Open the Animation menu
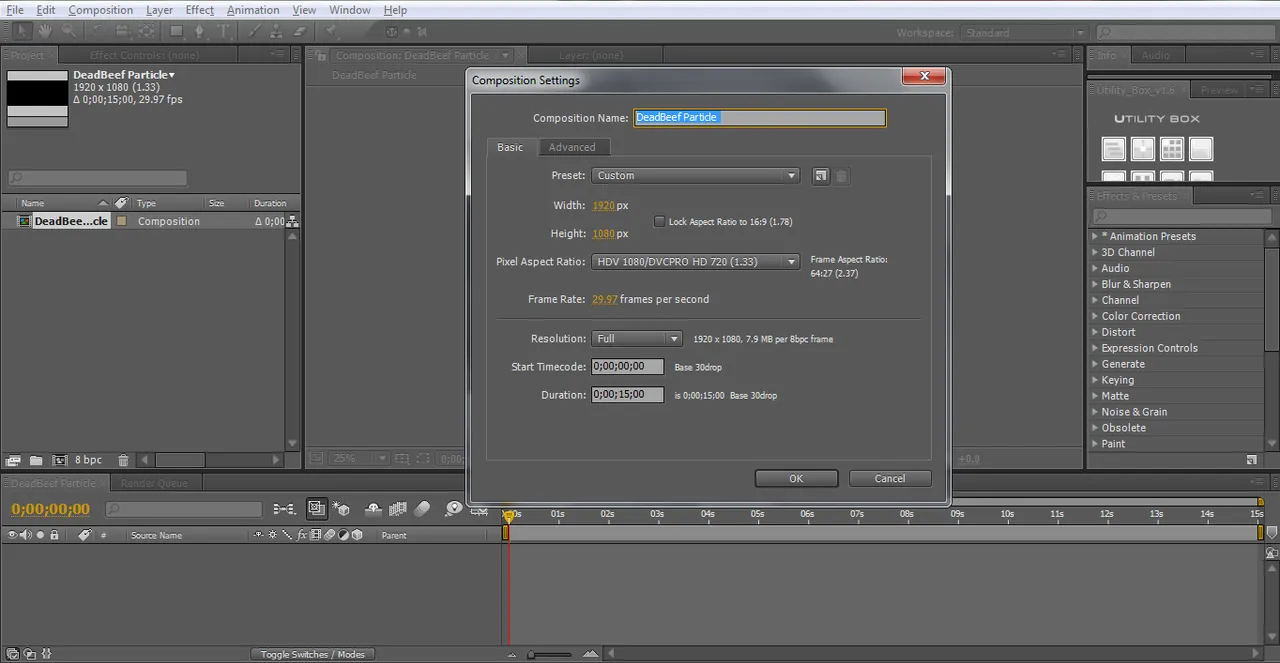The height and width of the screenshot is (663, 1280). coord(253,10)
